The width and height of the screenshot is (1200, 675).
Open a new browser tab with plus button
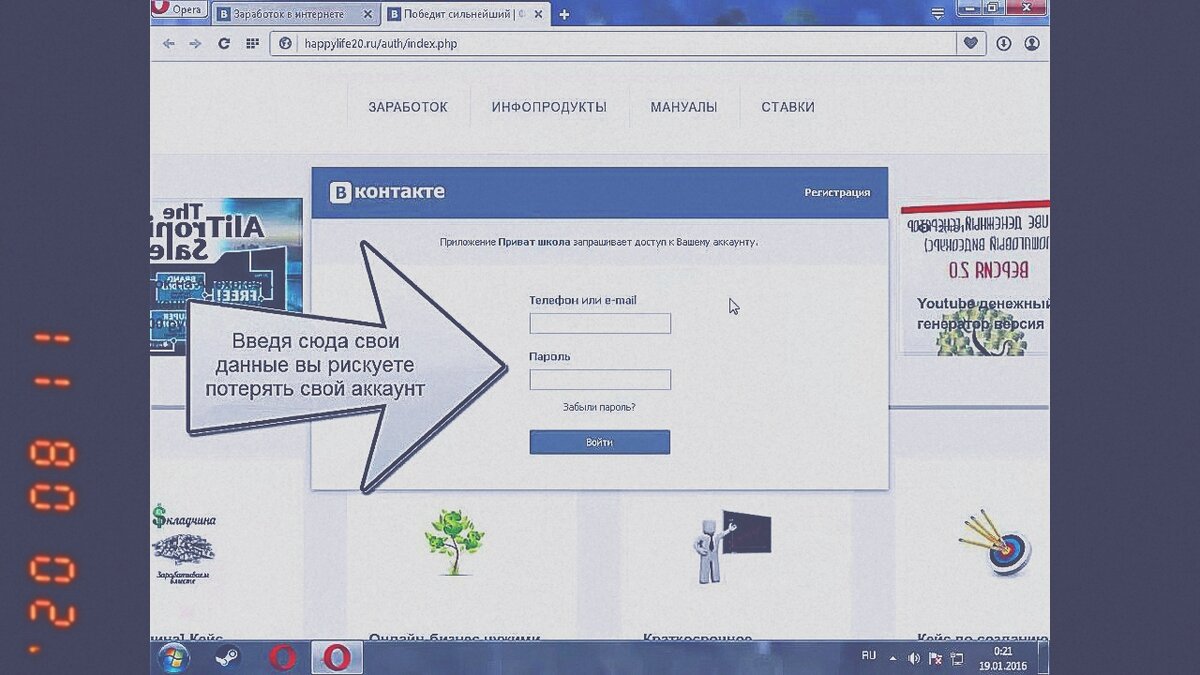pyautogui.click(x=564, y=14)
